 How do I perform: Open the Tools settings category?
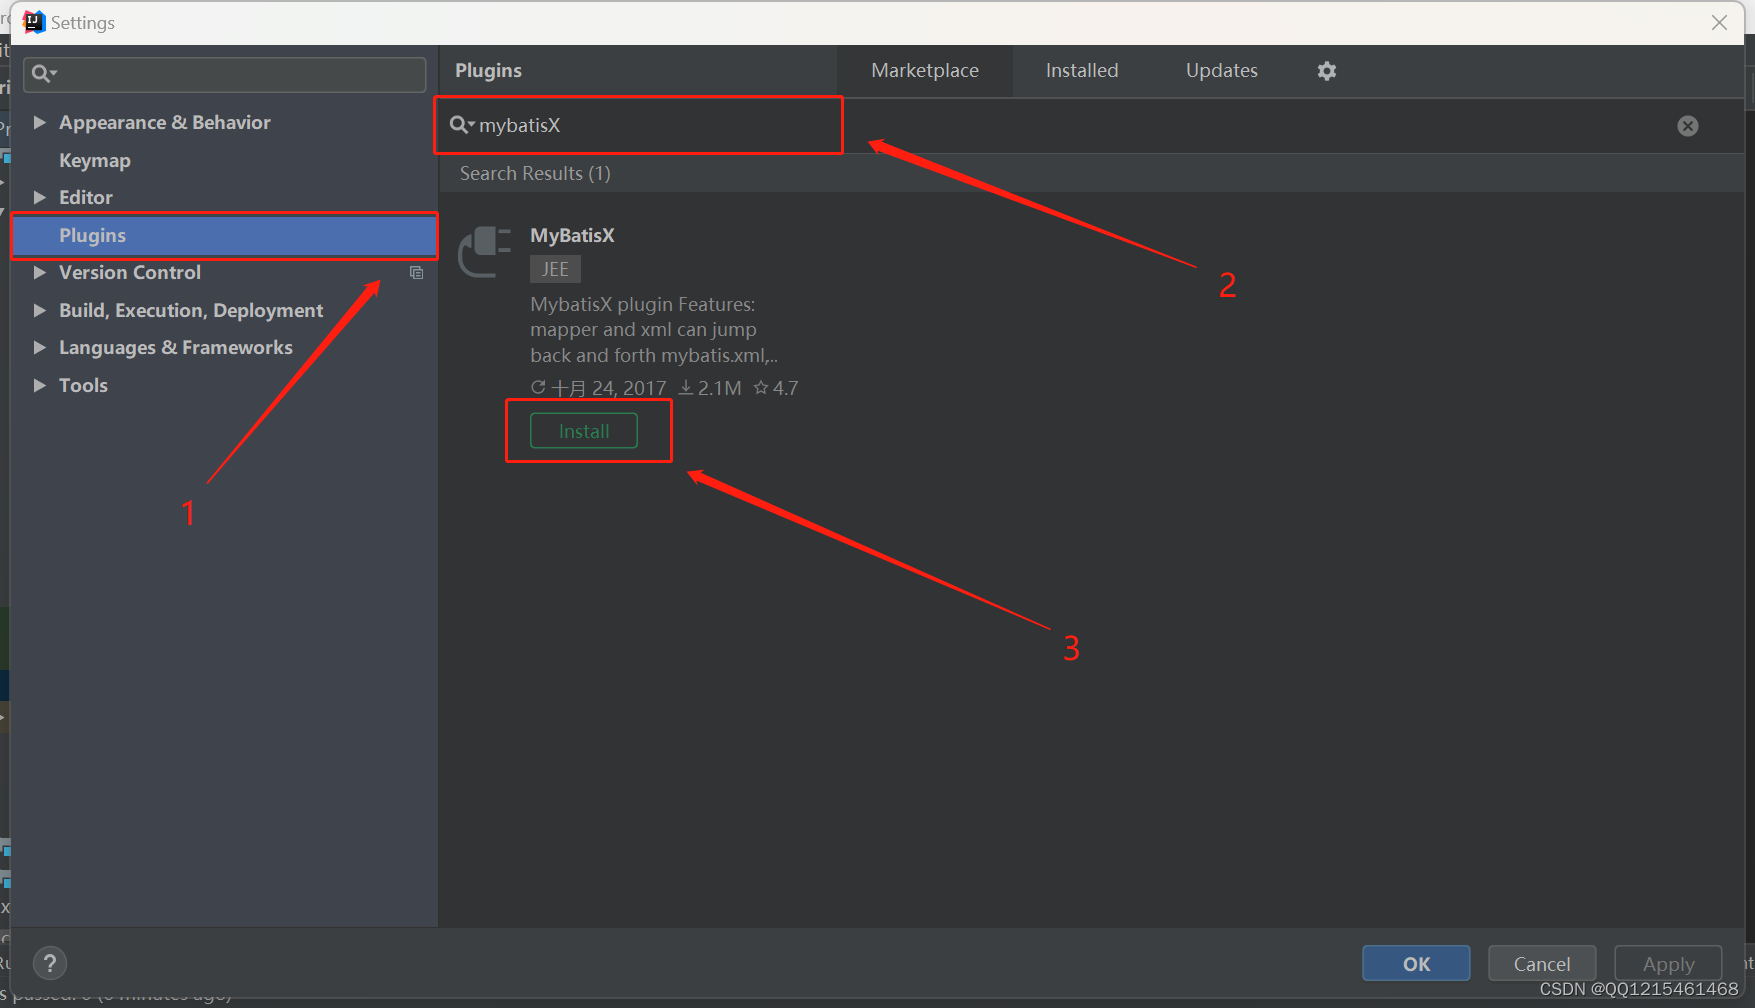pyautogui.click(x=83, y=385)
